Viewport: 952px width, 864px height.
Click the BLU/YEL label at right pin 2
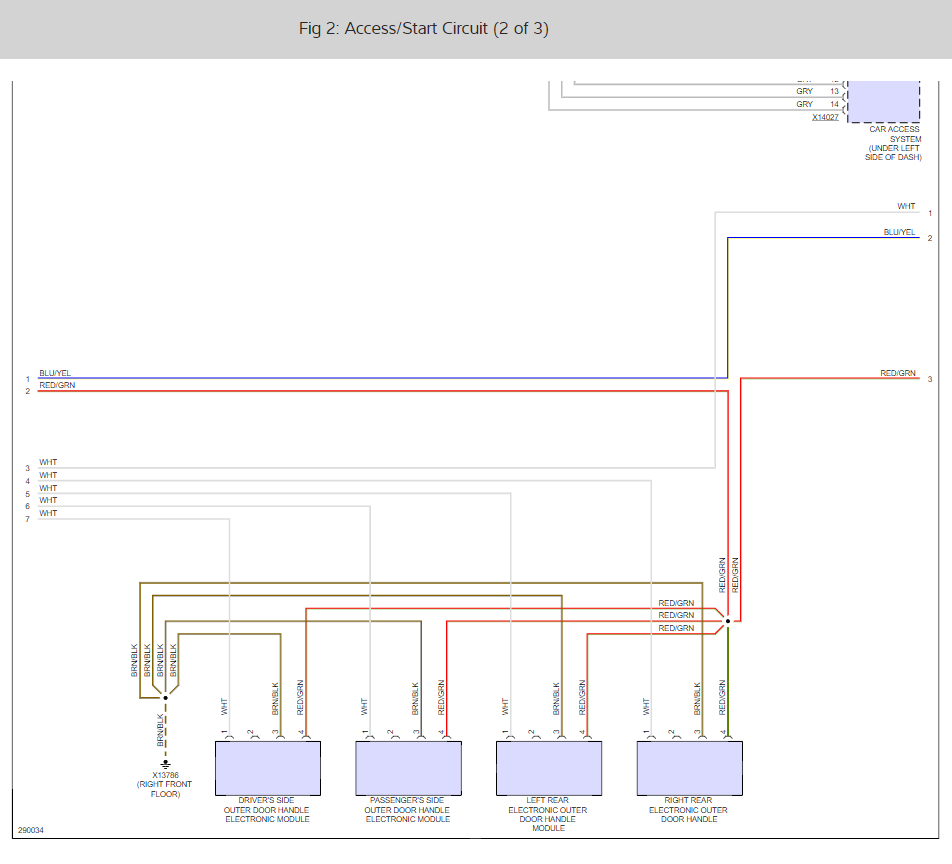(899, 232)
